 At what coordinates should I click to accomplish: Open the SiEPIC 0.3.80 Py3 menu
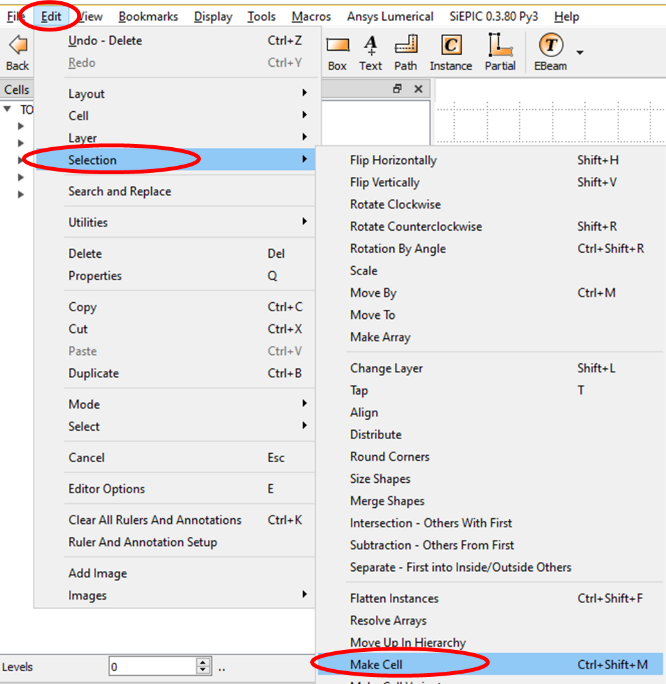(x=493, y=17)
